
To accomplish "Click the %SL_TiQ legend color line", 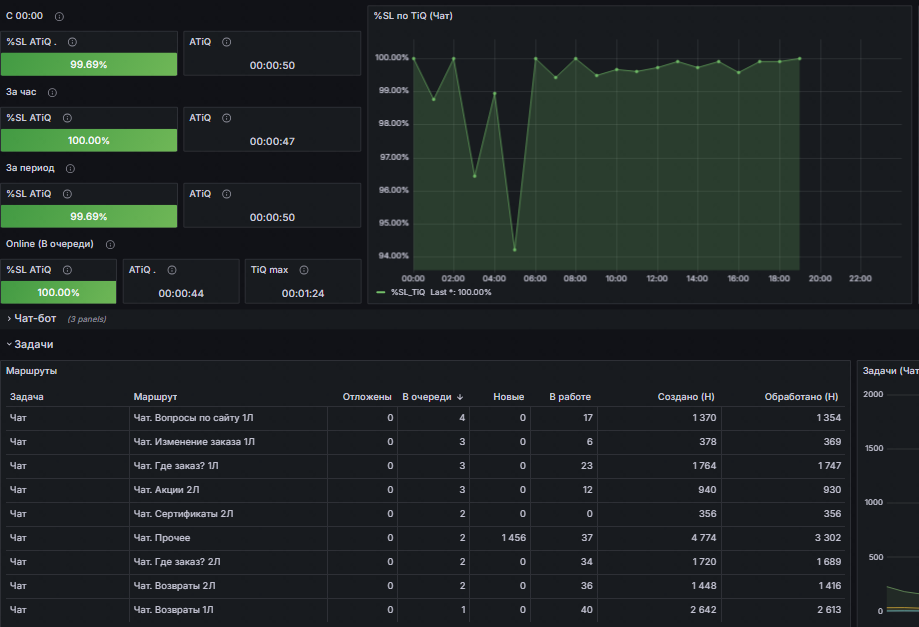I will tap(380, 292).
